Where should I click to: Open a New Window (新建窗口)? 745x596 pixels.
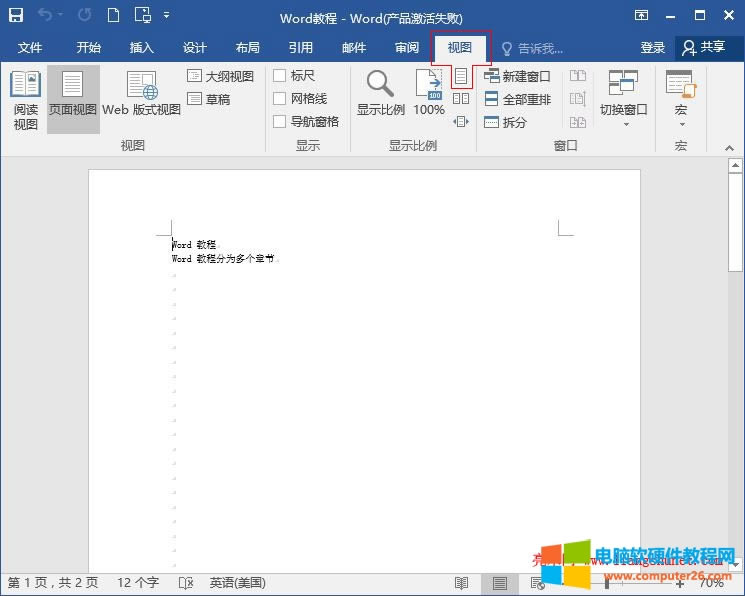[517, 76]
